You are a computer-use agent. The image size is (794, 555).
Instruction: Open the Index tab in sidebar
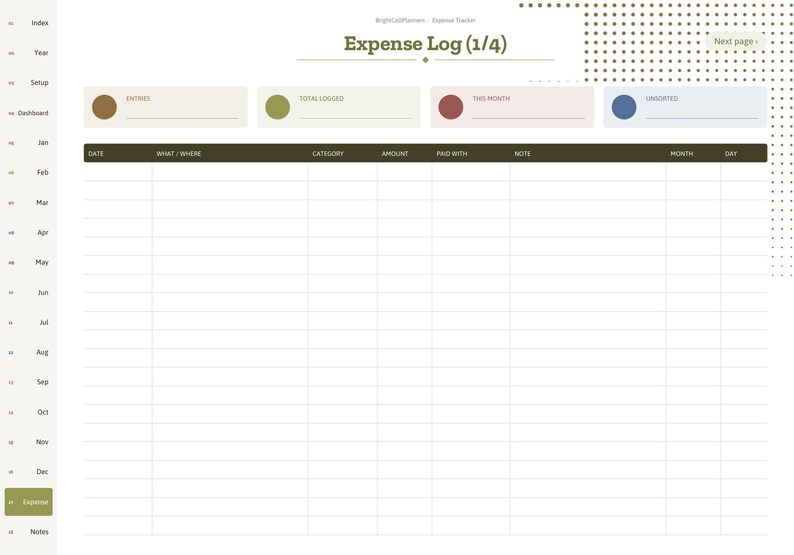28,23
